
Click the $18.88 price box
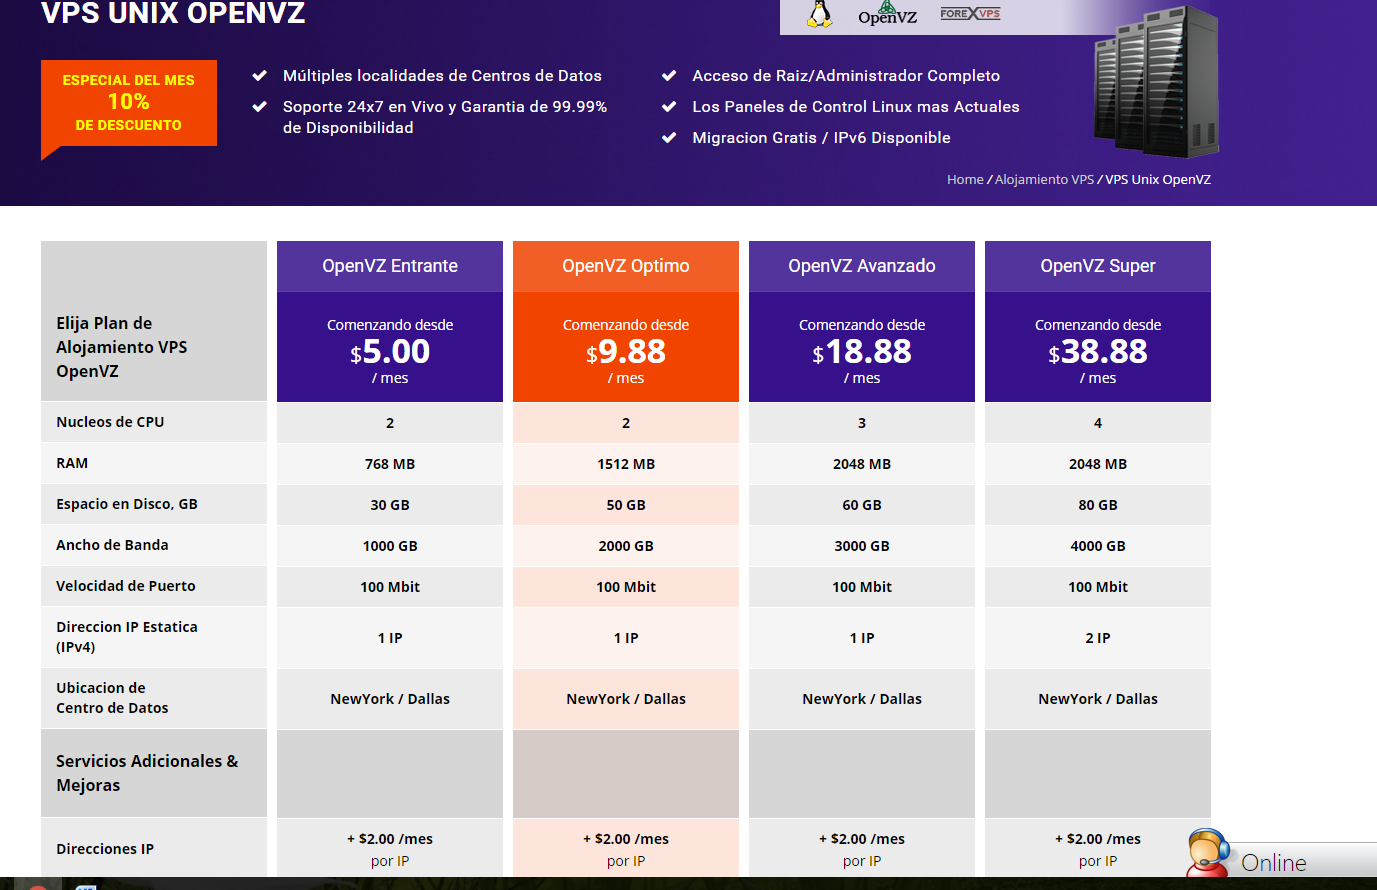862,347
